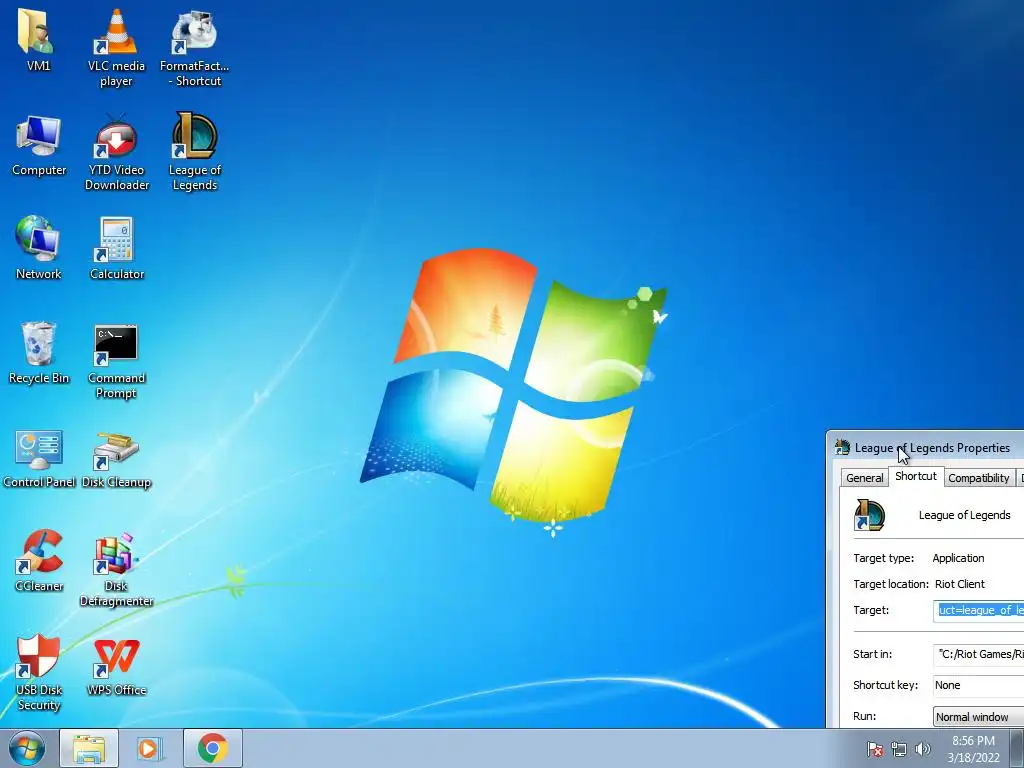
Task: Switch to the Compatibility tab in Properties
Action: [x=978, y=478]
